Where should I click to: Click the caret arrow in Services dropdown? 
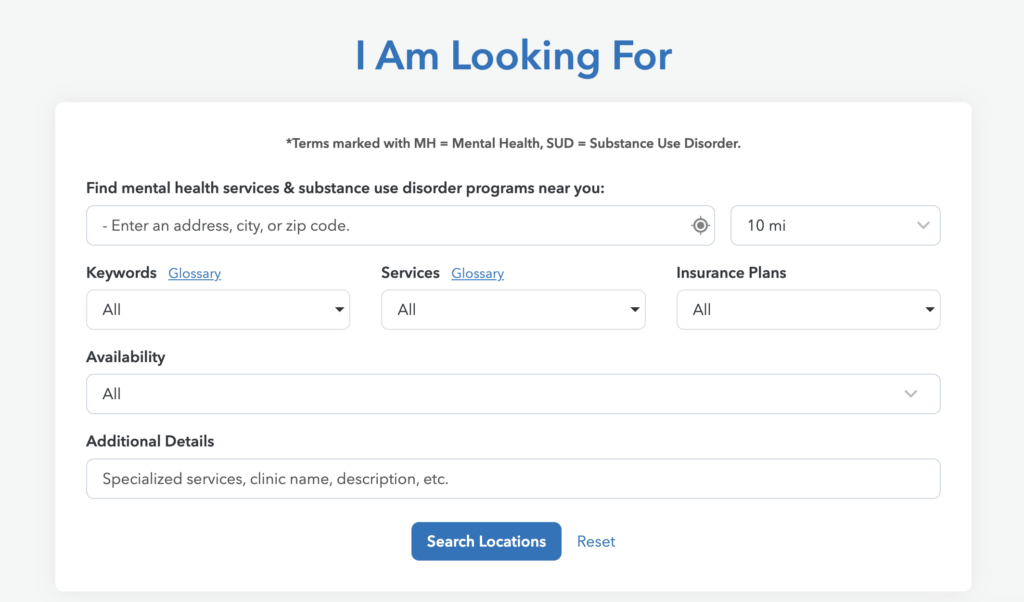(634, 310)
